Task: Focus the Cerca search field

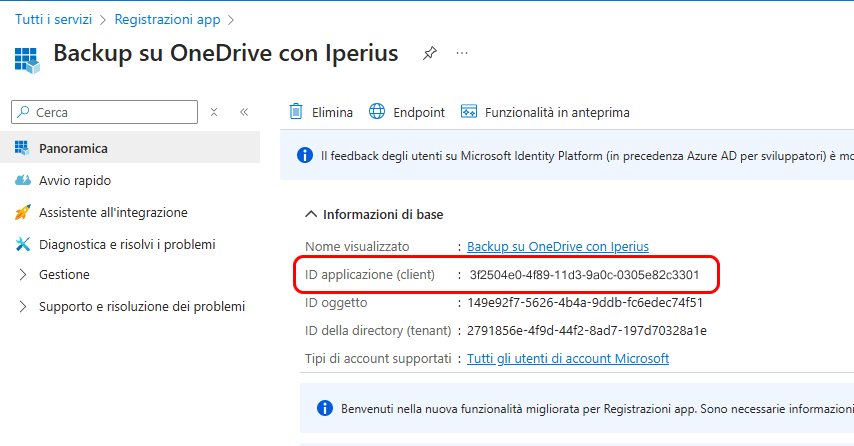Action: pyautogui.click(x=105, y=112)
